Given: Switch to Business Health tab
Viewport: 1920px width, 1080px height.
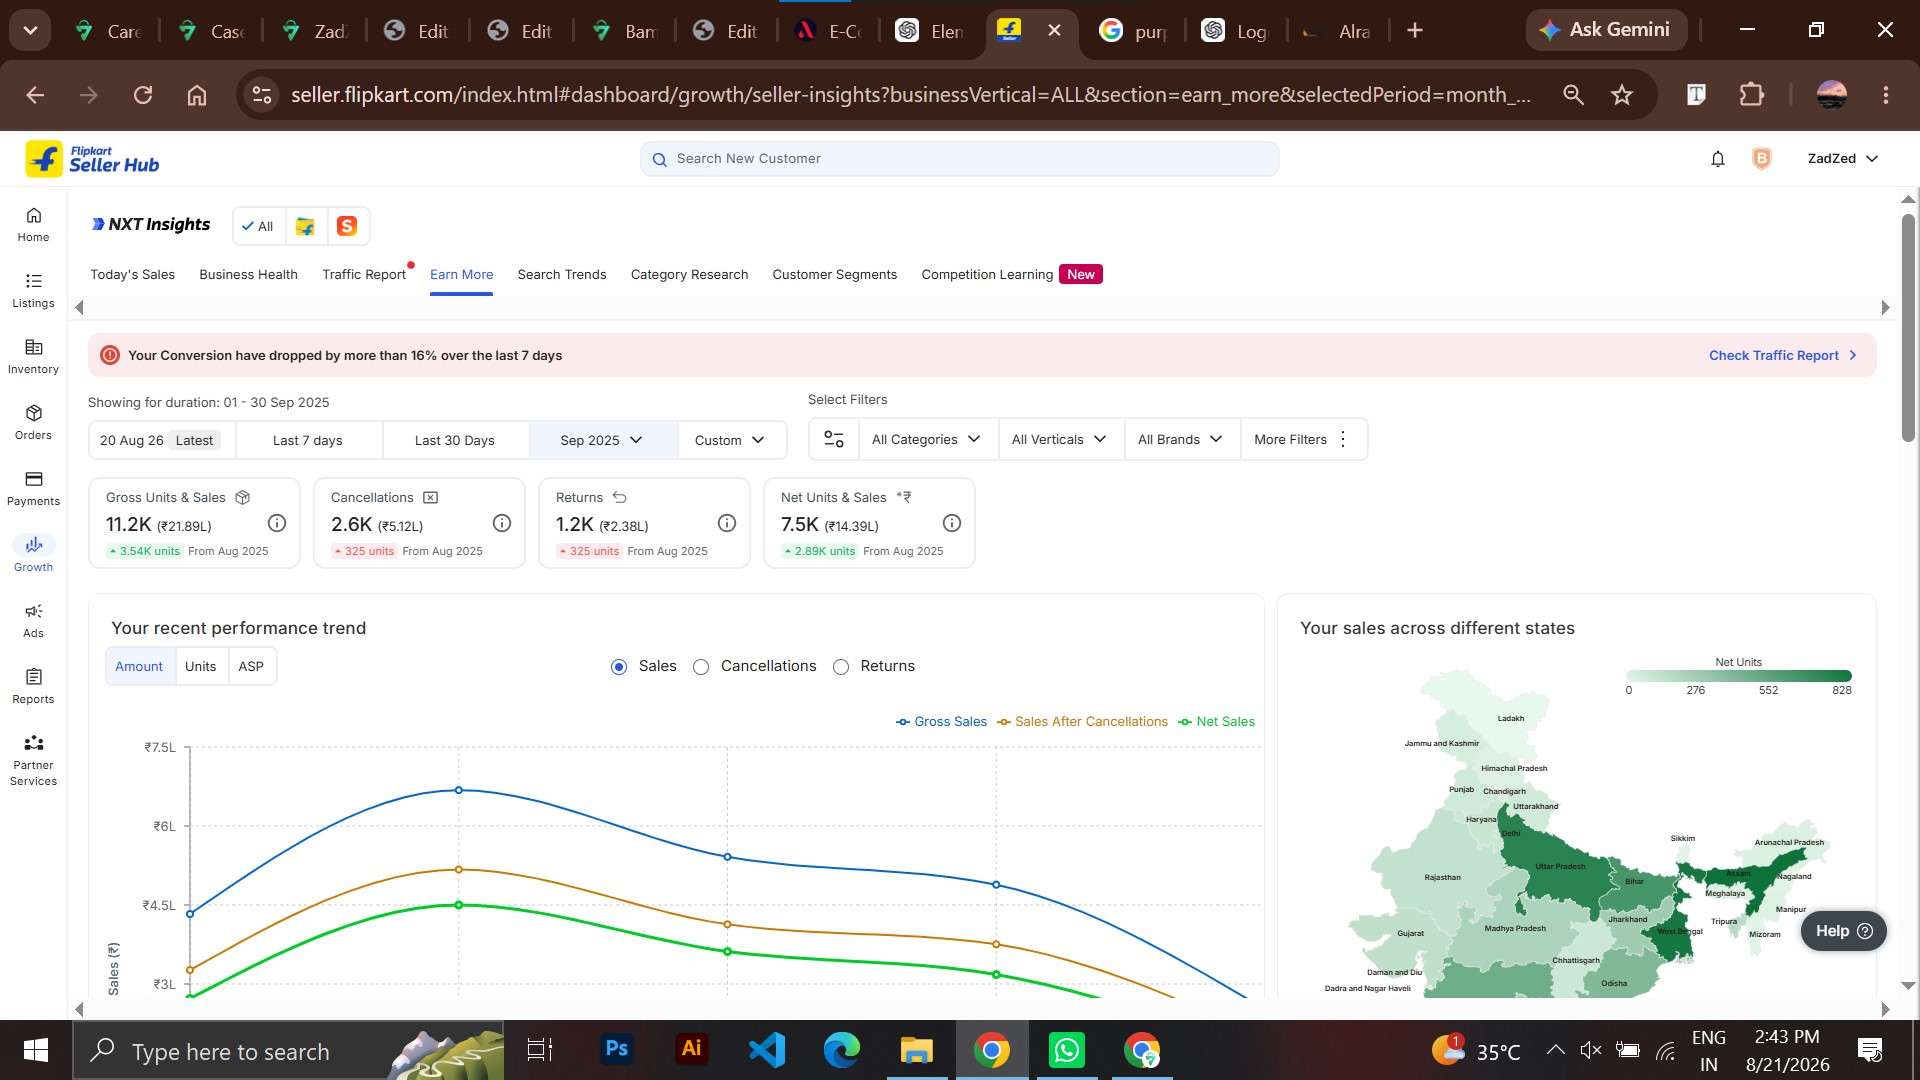Looking at the screenshot, I should [248, 275].
